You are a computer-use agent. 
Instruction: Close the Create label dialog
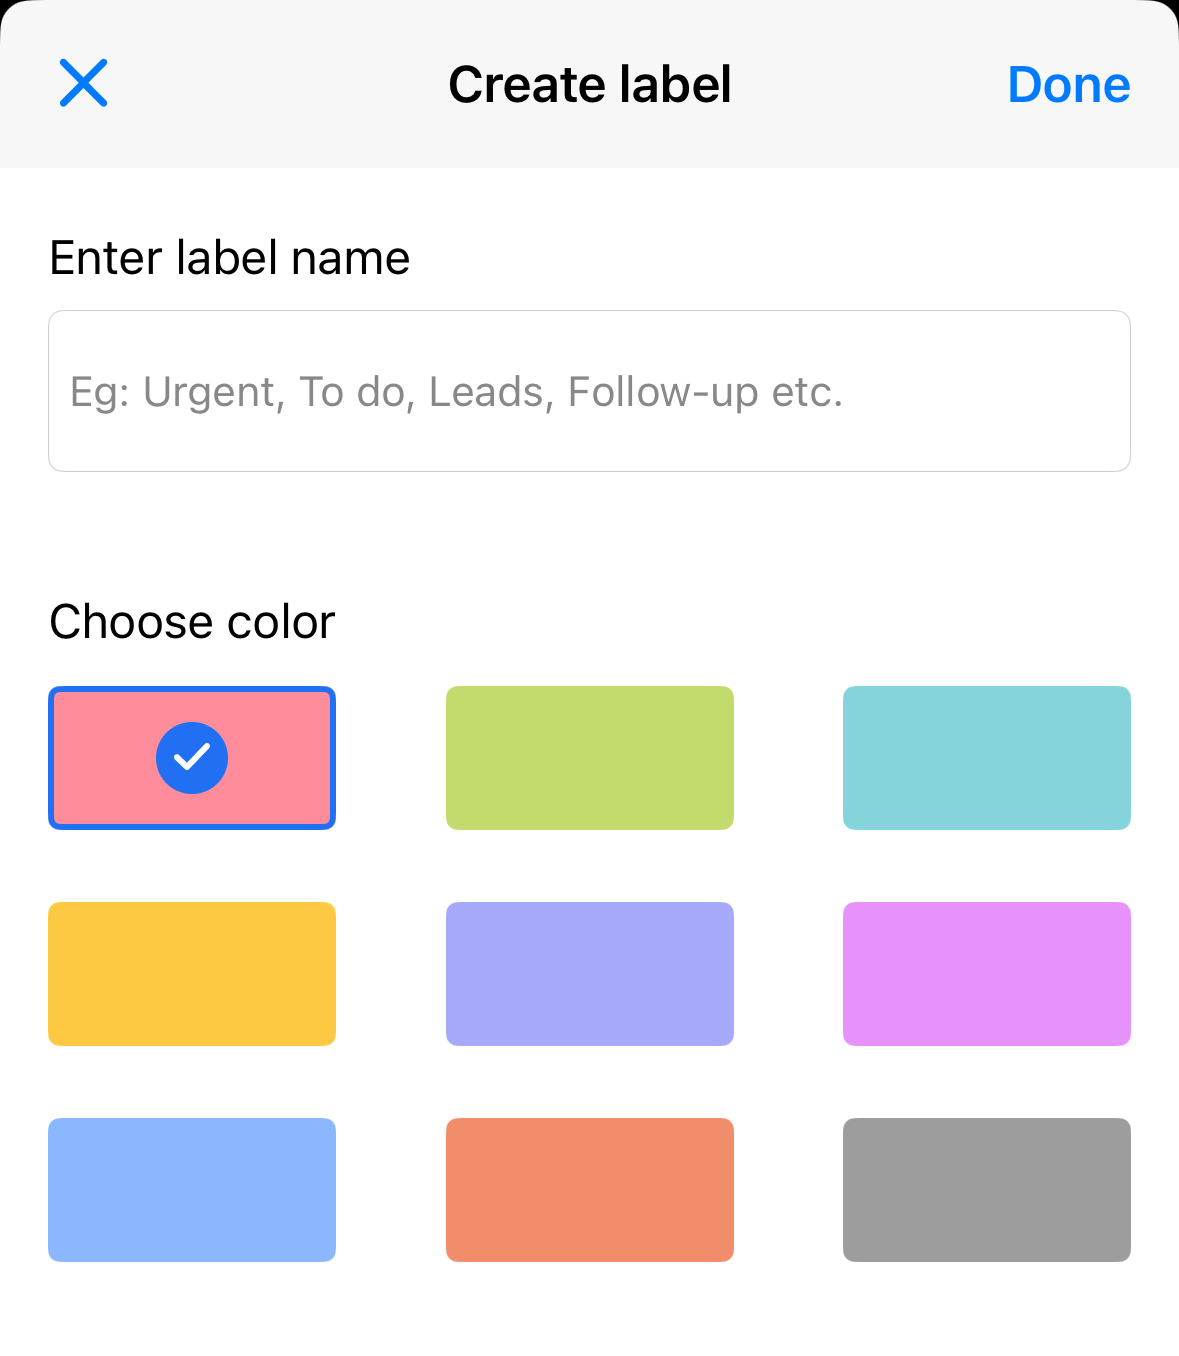tap(84, 83)
